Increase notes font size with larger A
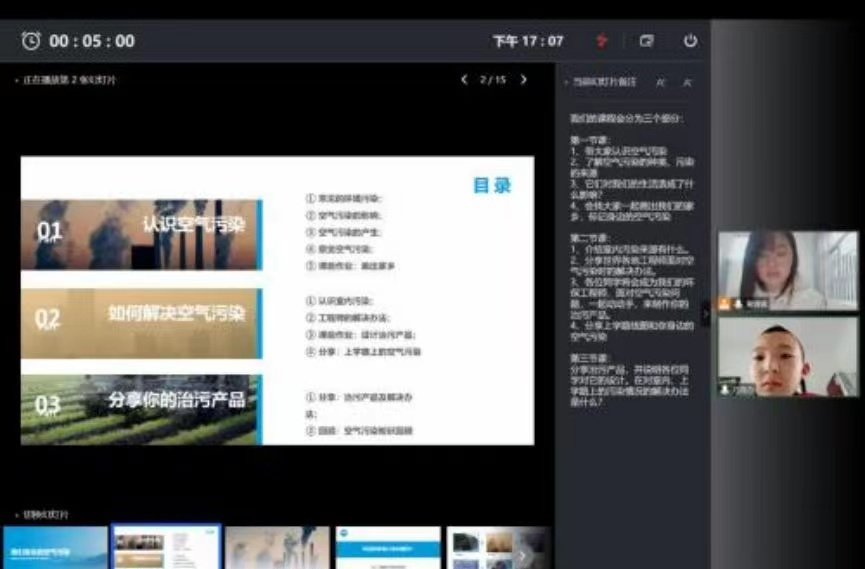This screenshot has width=865, height=569. [660, 82]
